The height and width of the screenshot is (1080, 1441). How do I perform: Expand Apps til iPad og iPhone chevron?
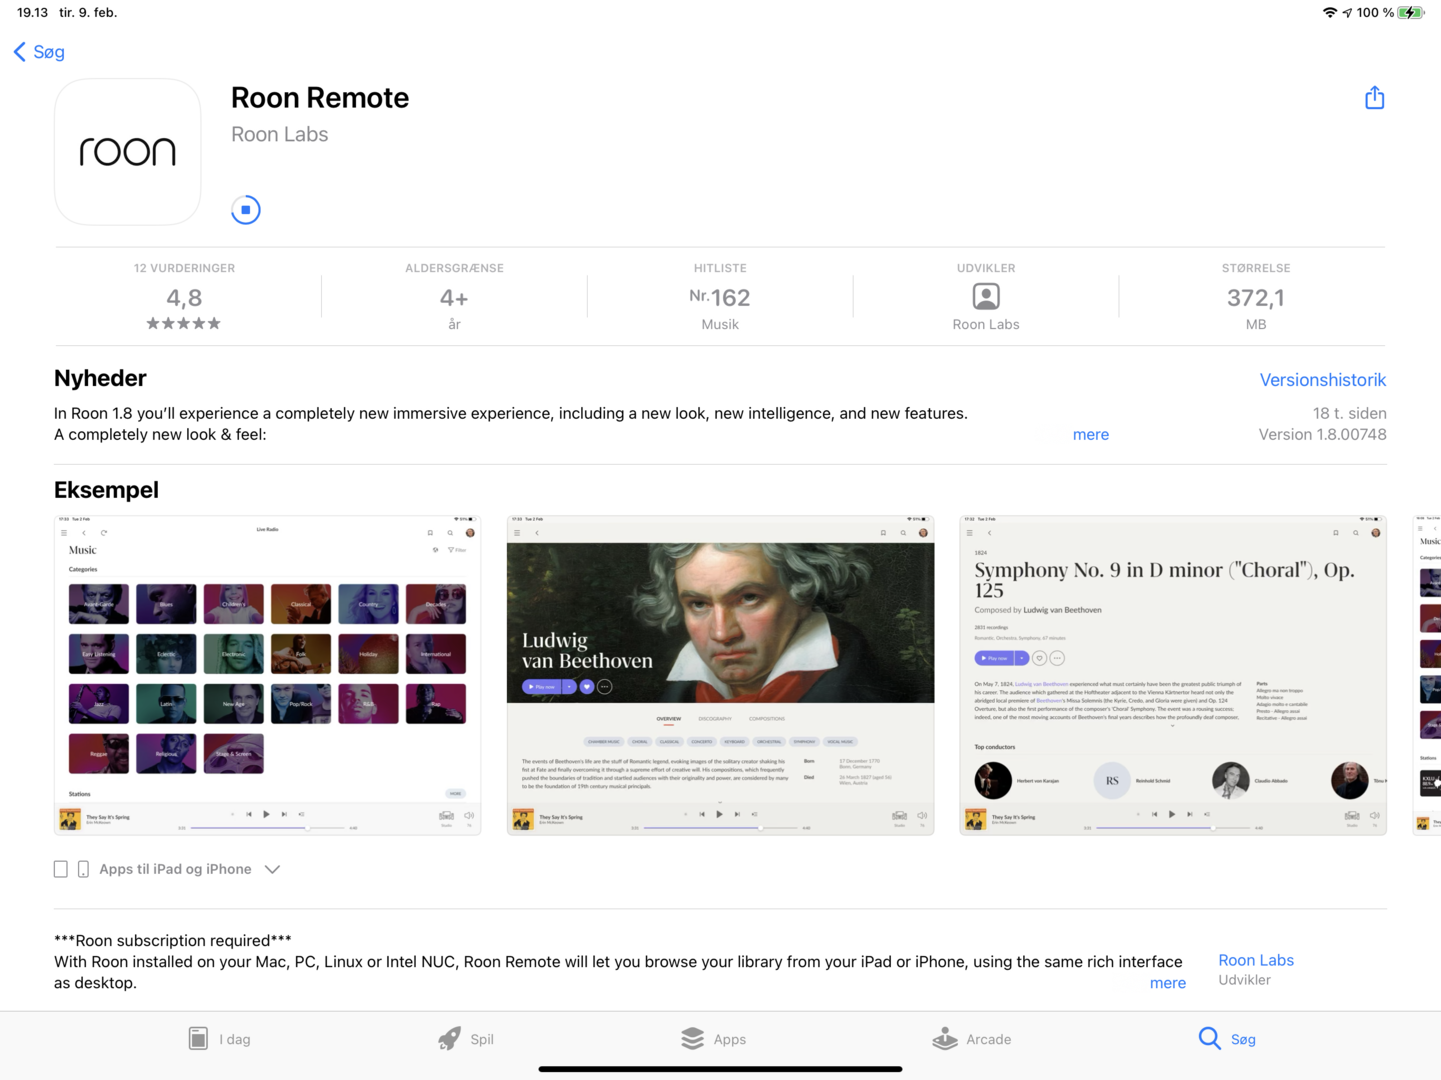(272, 870)
